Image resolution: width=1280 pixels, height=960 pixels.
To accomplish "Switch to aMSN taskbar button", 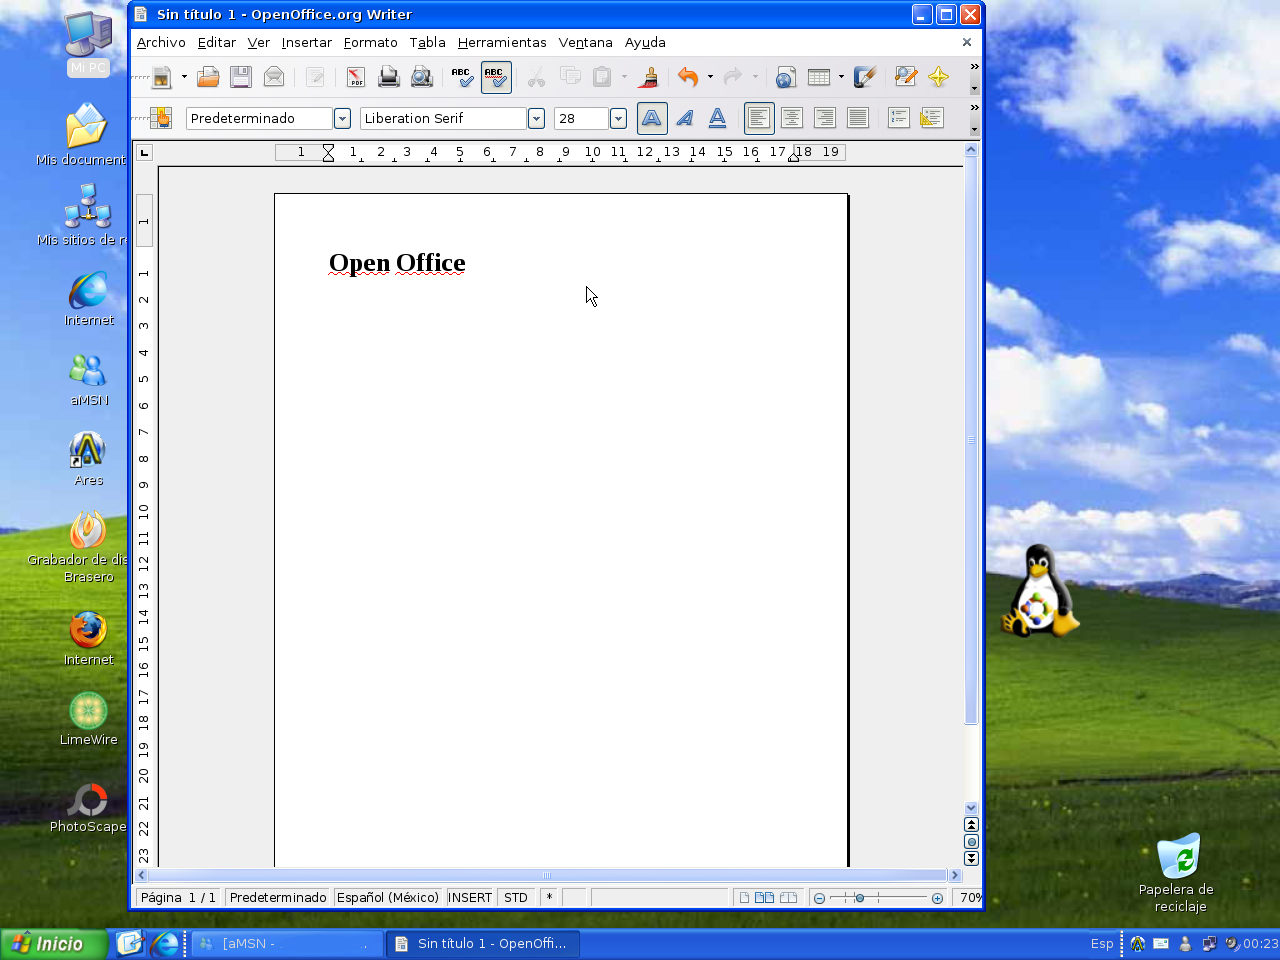I will coord(286,943).
